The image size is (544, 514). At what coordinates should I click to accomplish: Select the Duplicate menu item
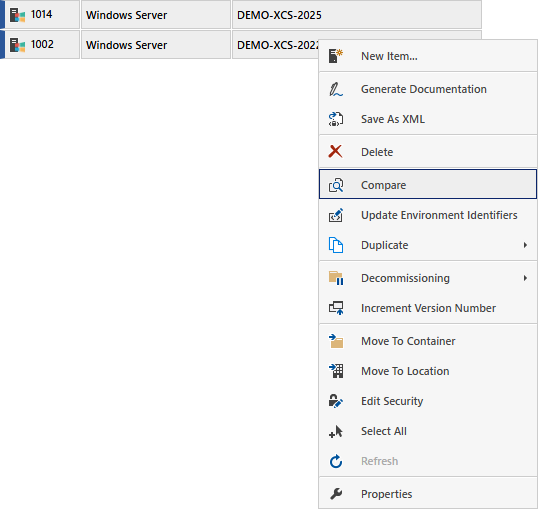(428, 245)
